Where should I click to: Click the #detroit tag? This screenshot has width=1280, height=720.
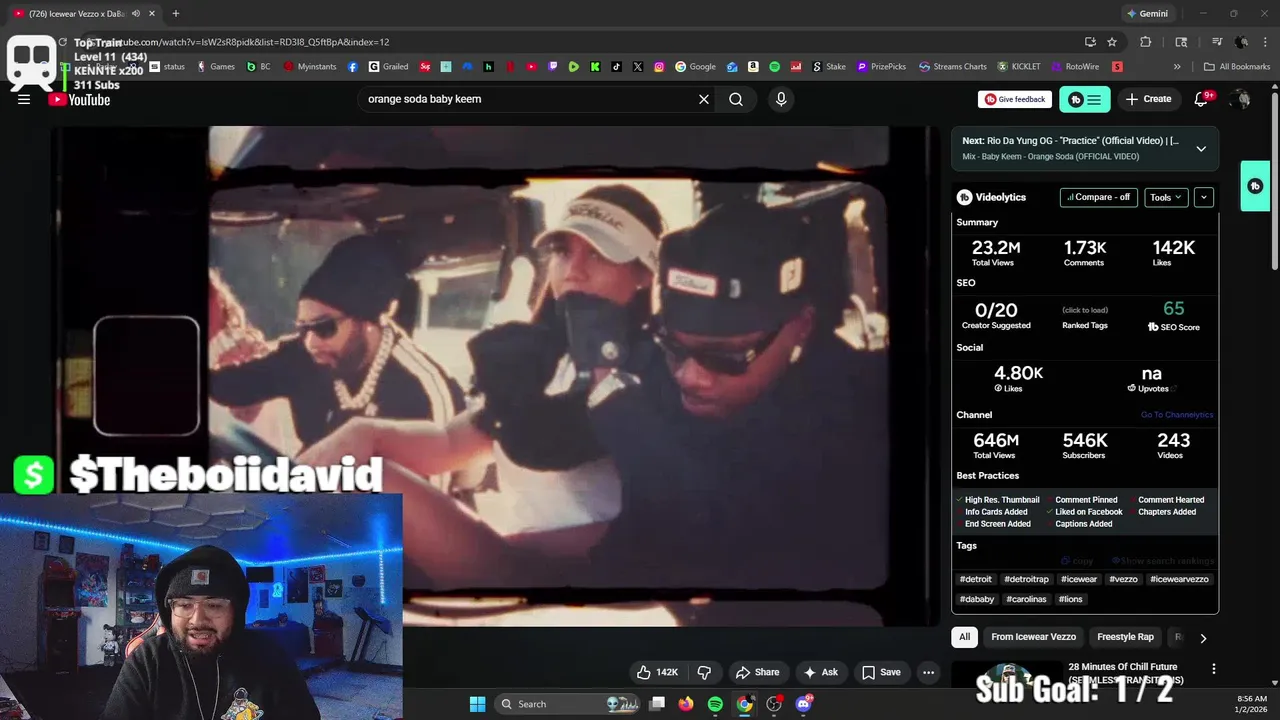pyautogui.click(x=976, y=579)
